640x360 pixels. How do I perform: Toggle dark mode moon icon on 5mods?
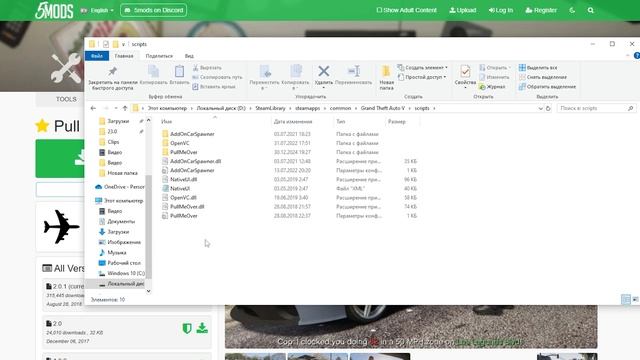572,10
